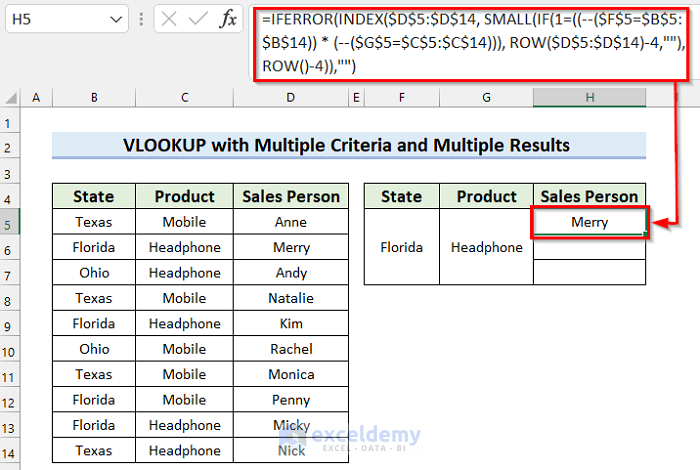This screenshot has height=470, width=700.
Task: Select cell D6 containing 'Merry'
Action: coord(291,247)
